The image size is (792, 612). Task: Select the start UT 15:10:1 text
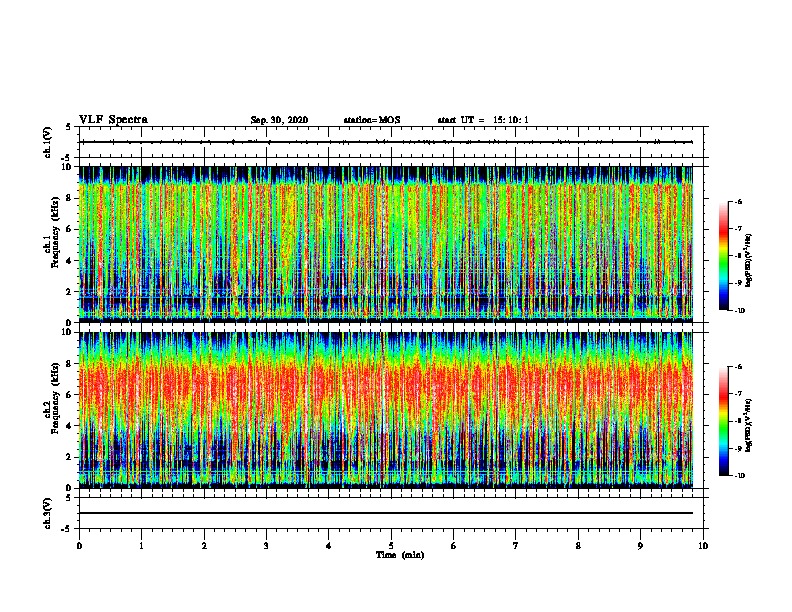483,120
